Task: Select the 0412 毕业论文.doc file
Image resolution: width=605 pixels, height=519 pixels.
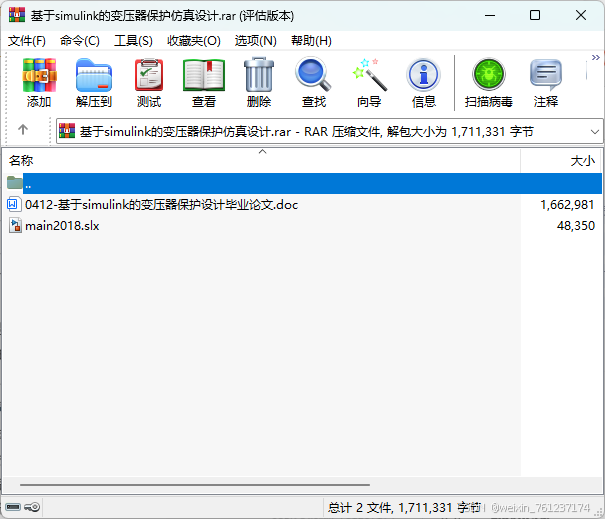Action: [x=161, y=205]
